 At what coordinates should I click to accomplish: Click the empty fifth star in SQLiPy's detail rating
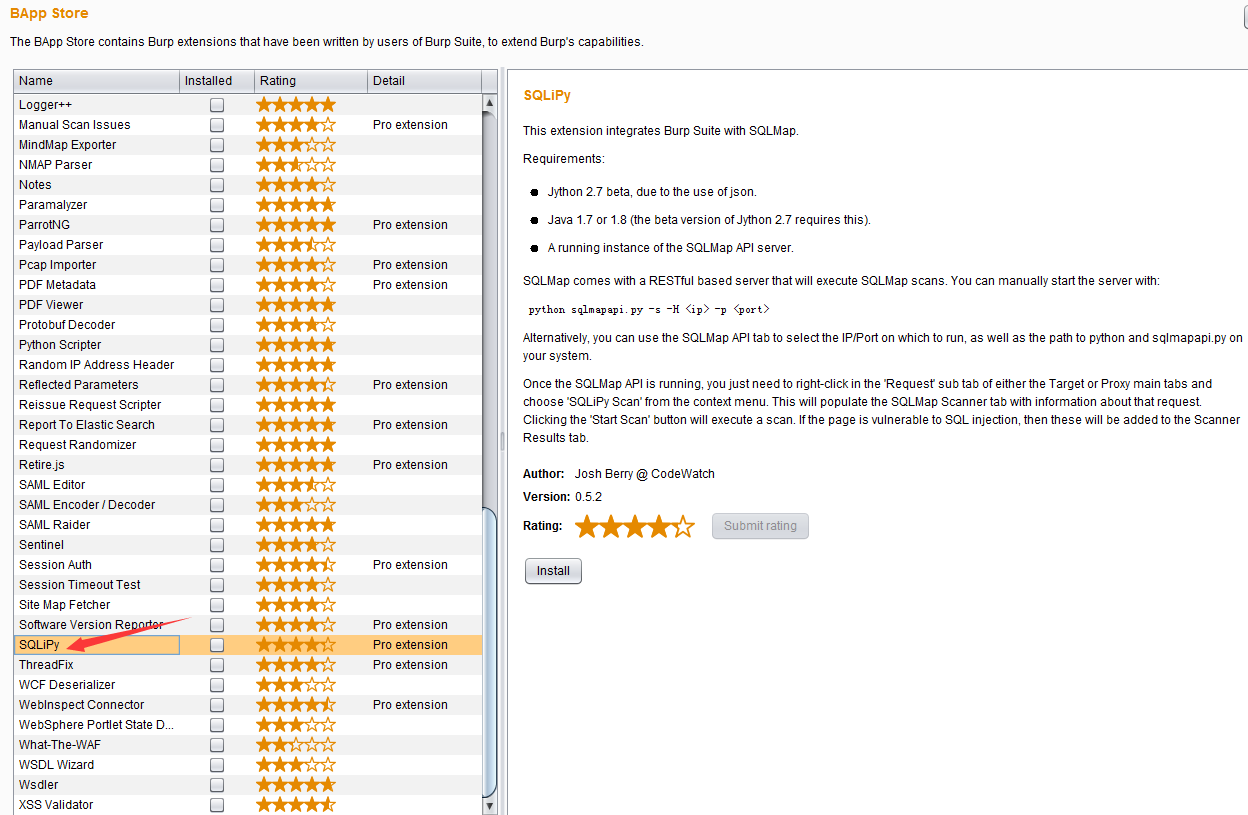tap(683, 526)
